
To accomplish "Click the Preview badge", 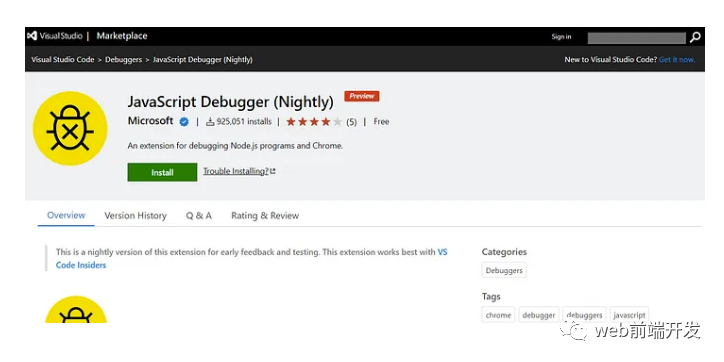I will [x=362, y=96].
